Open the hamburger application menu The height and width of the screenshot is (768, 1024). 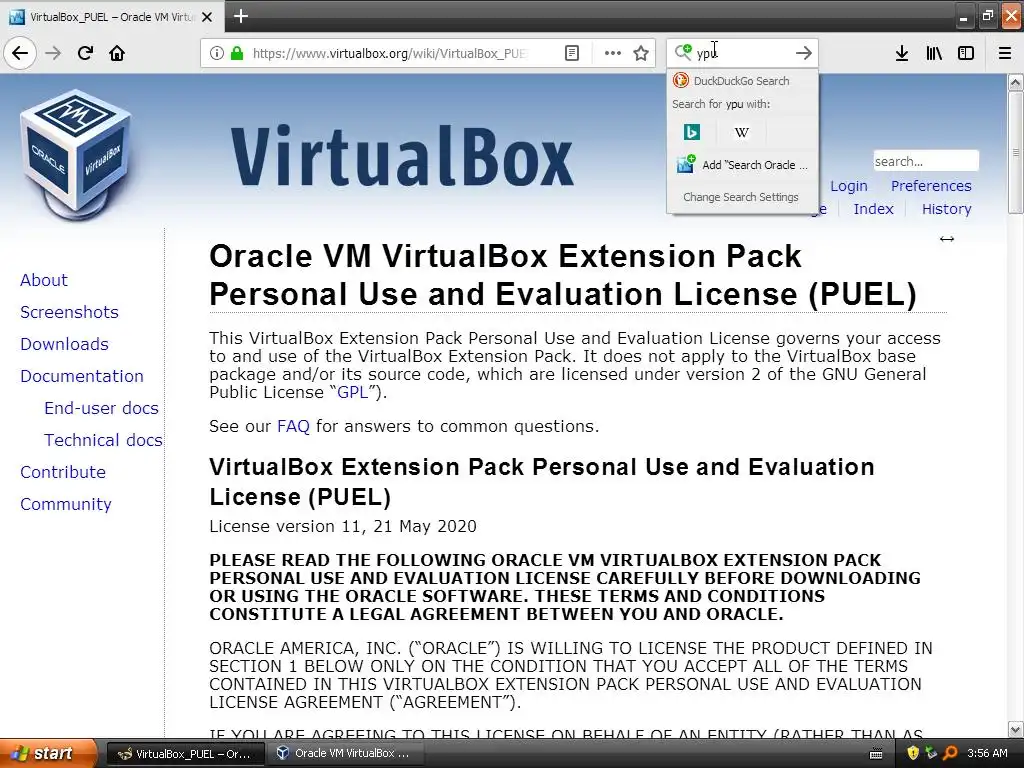click(1005, 53)
